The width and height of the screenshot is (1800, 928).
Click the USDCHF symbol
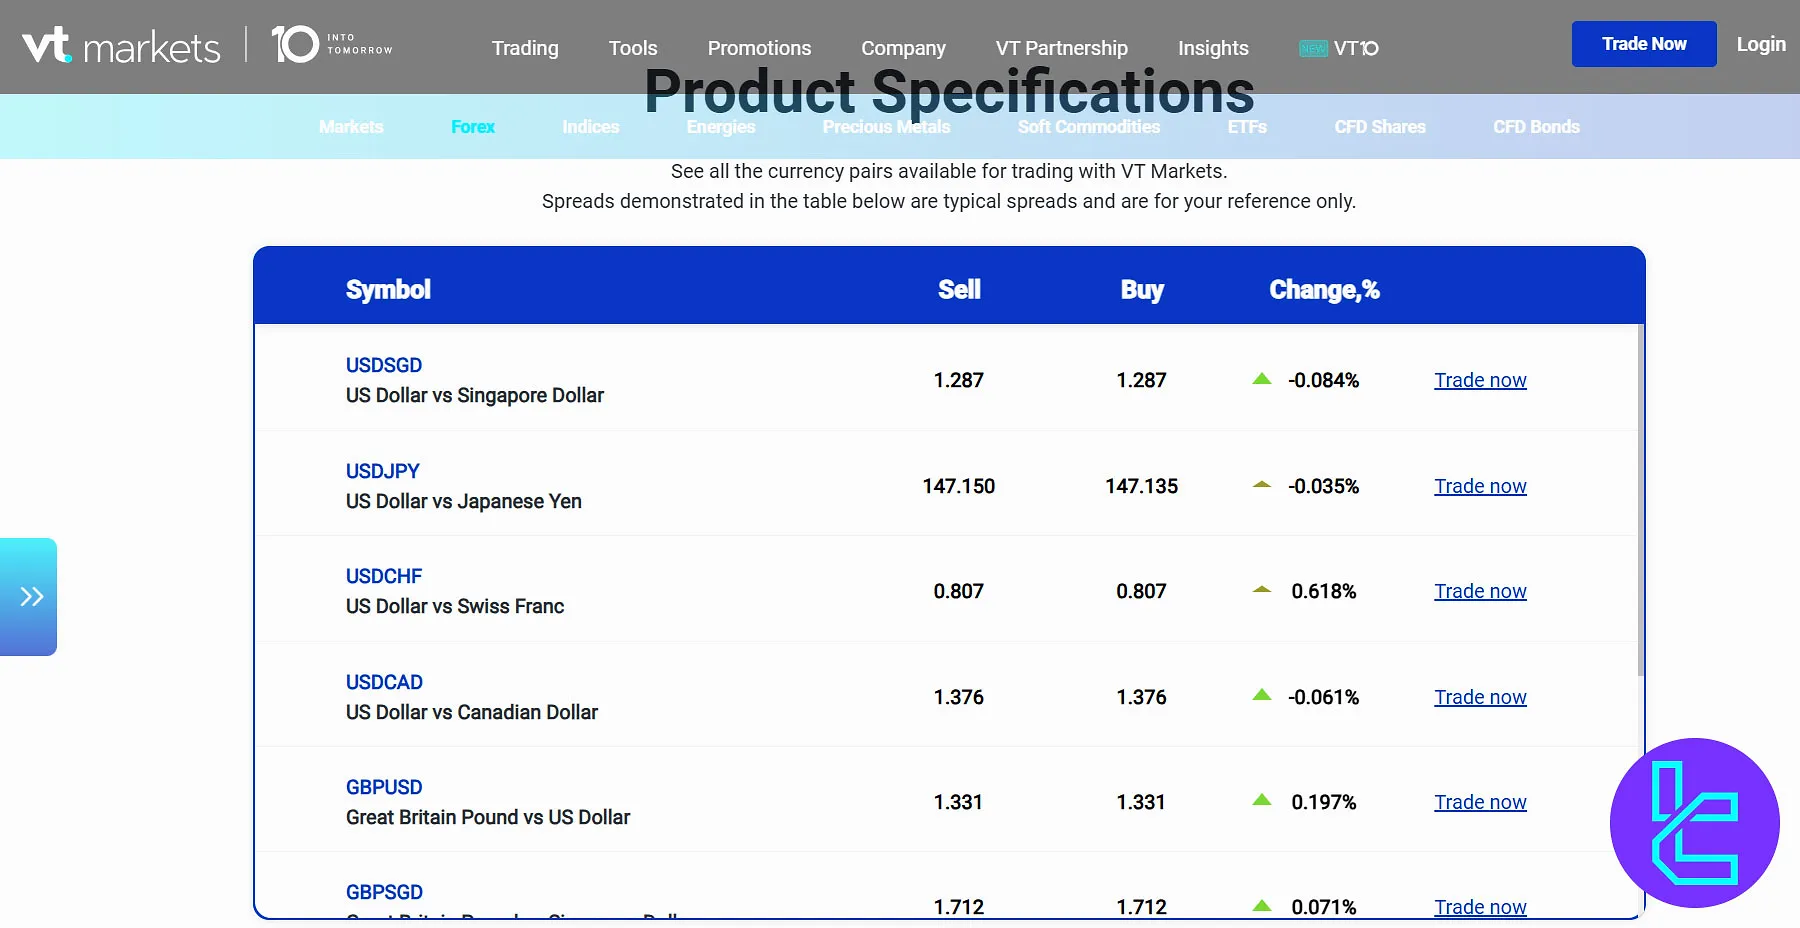[x=384, y=576]
